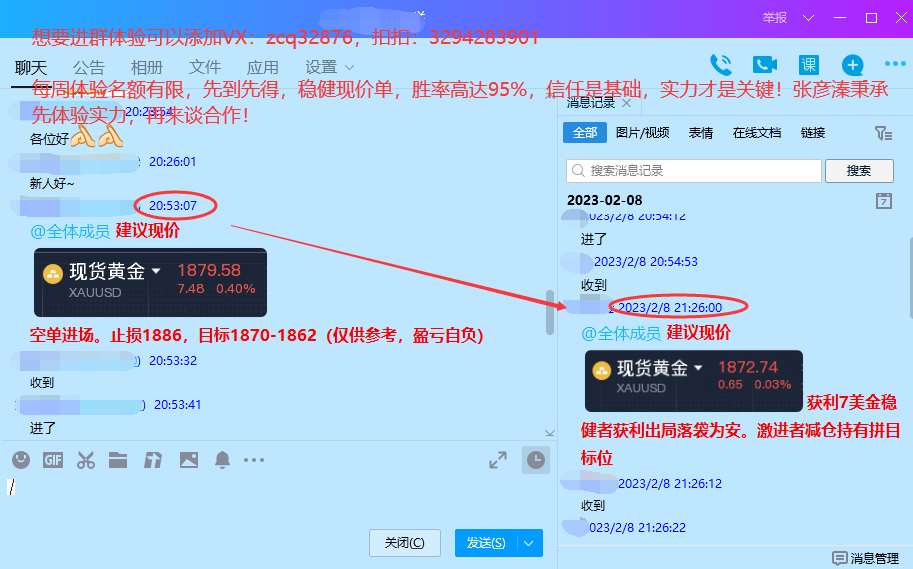
Task: Click the 搜索消息记录 search field
Action: coord(692,171)
